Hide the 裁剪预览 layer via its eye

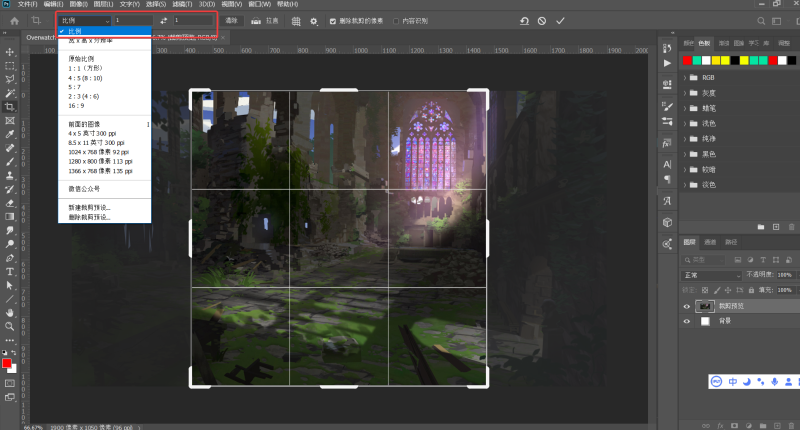[687, 306]
